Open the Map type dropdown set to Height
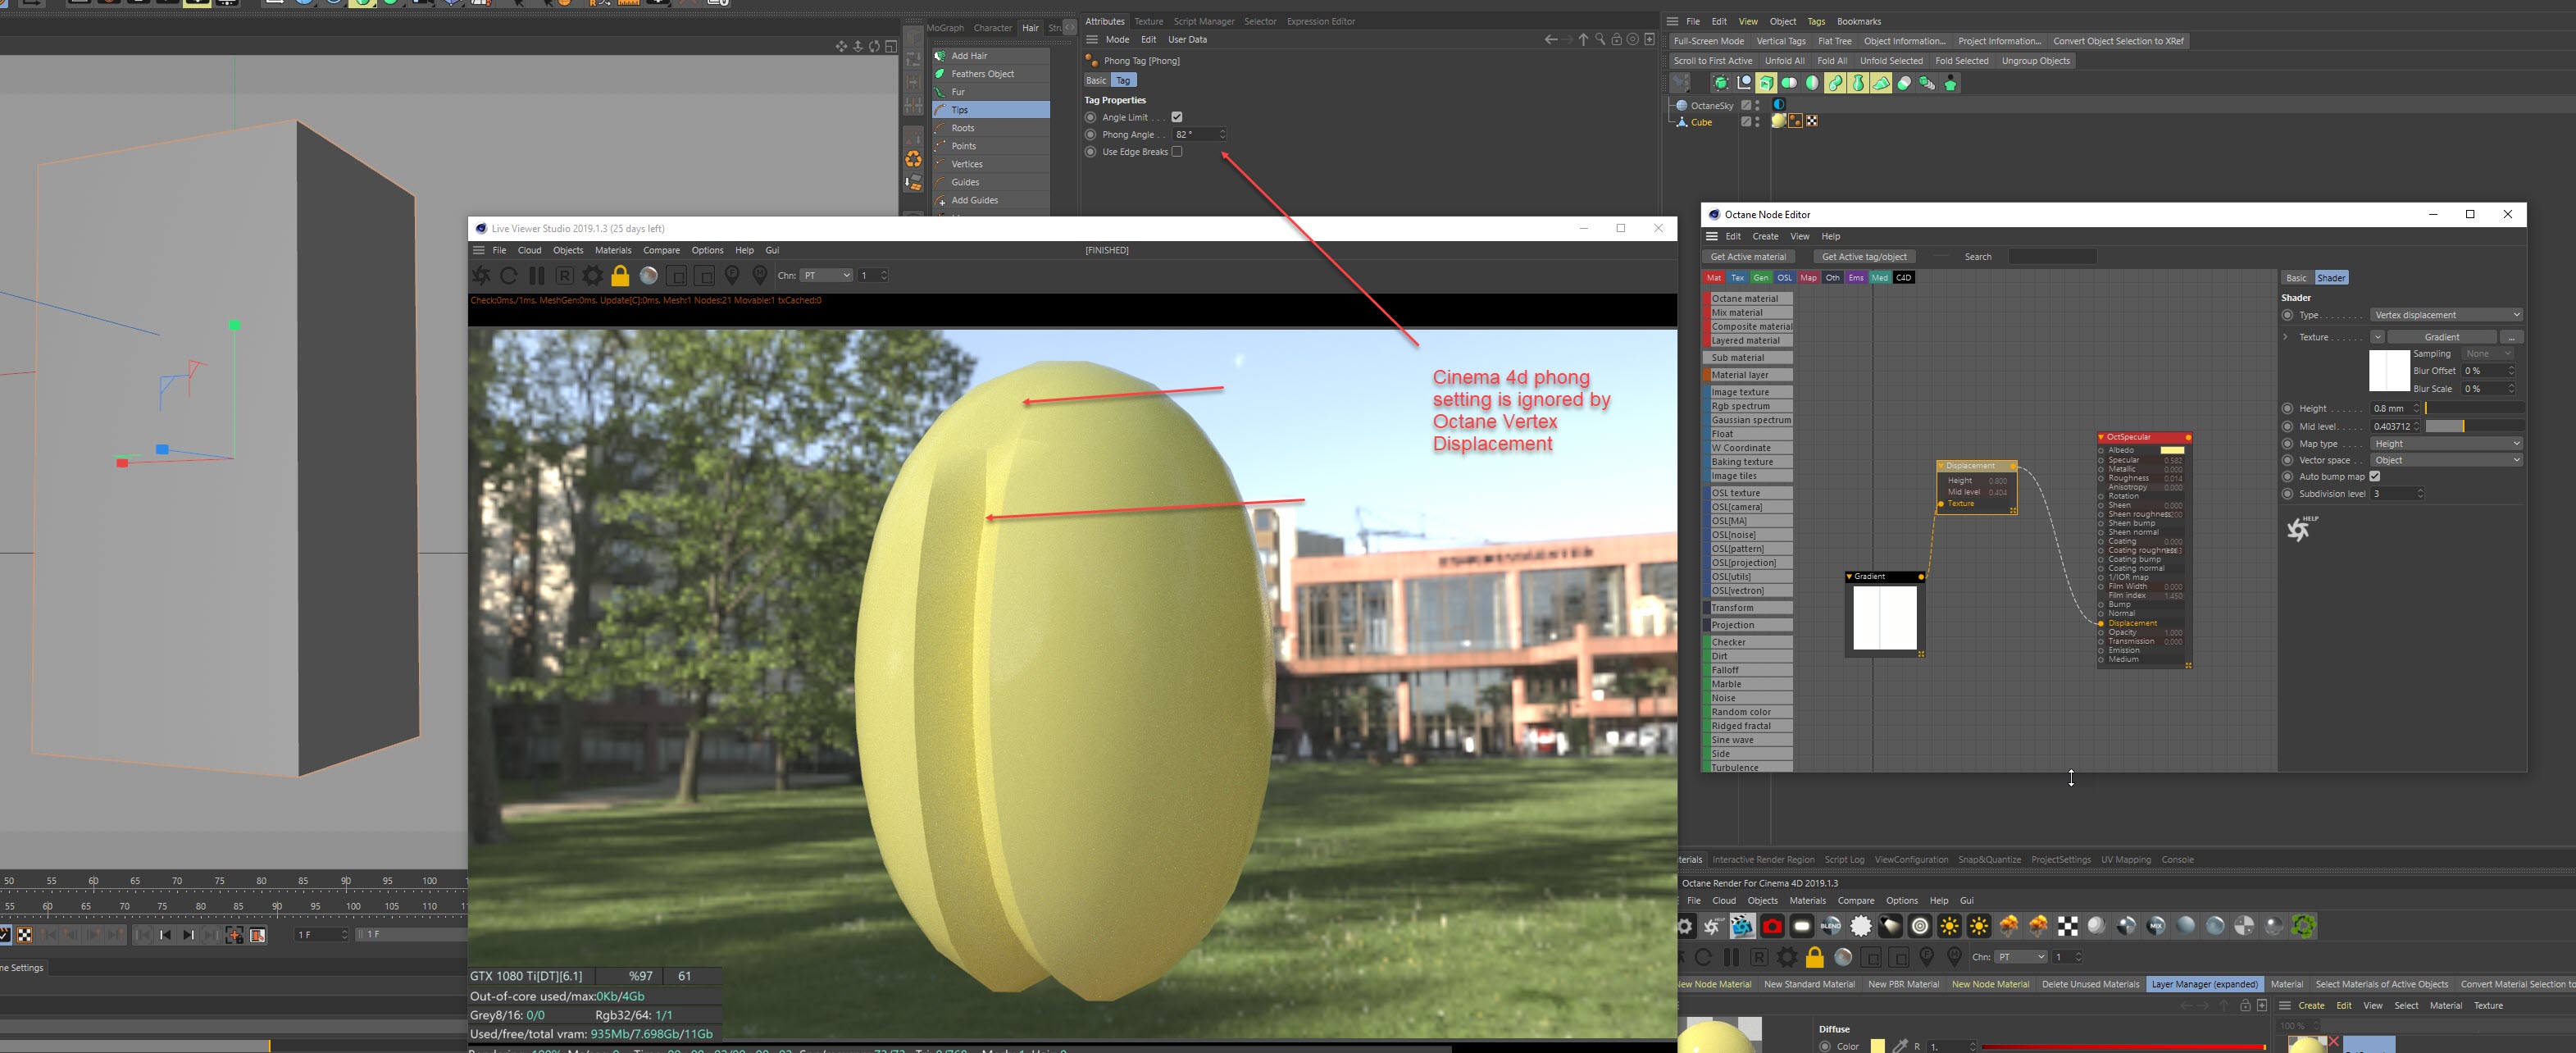The image size is (2576, 1053). tap(2445, 444)
